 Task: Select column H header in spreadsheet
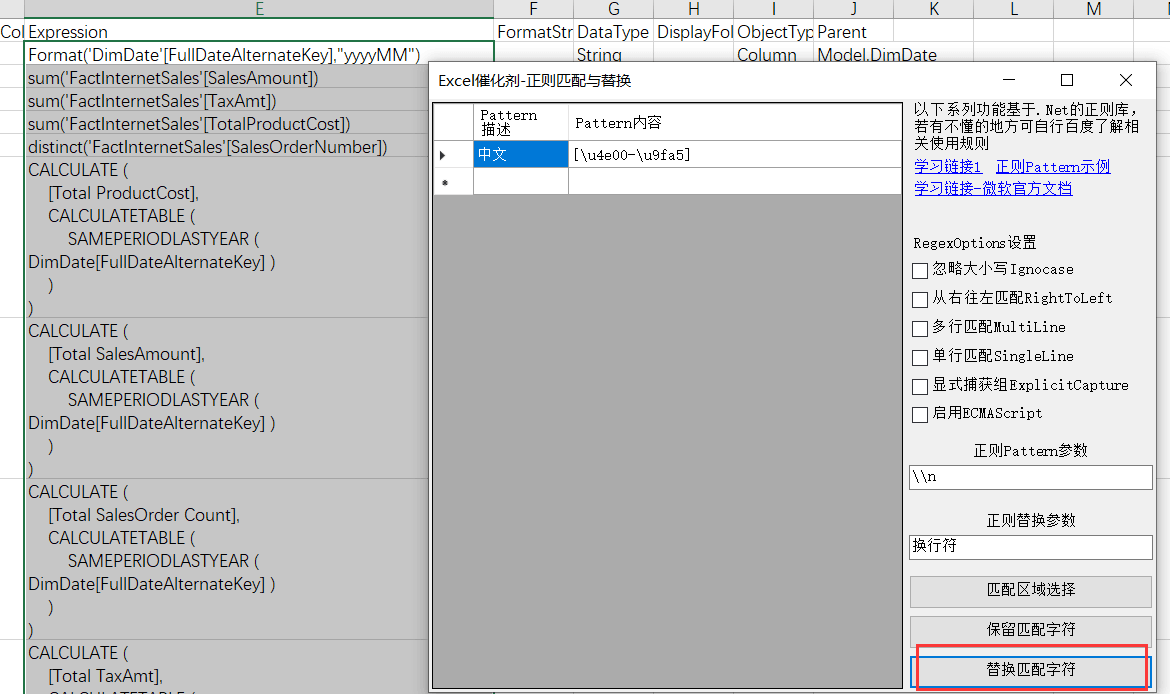[x=693, y=9]
